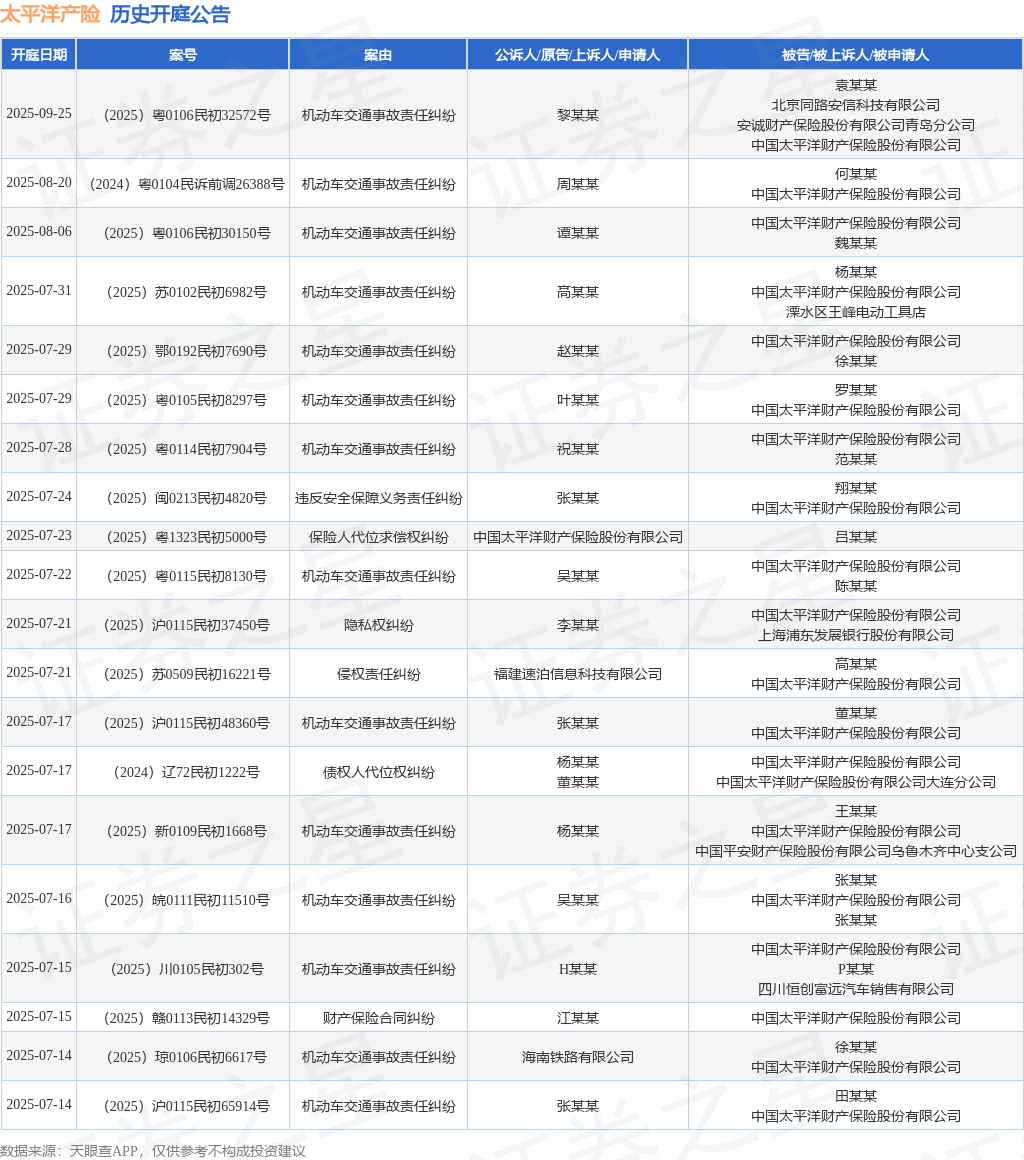Click plaintiff 周某某

tap(578, 184)
